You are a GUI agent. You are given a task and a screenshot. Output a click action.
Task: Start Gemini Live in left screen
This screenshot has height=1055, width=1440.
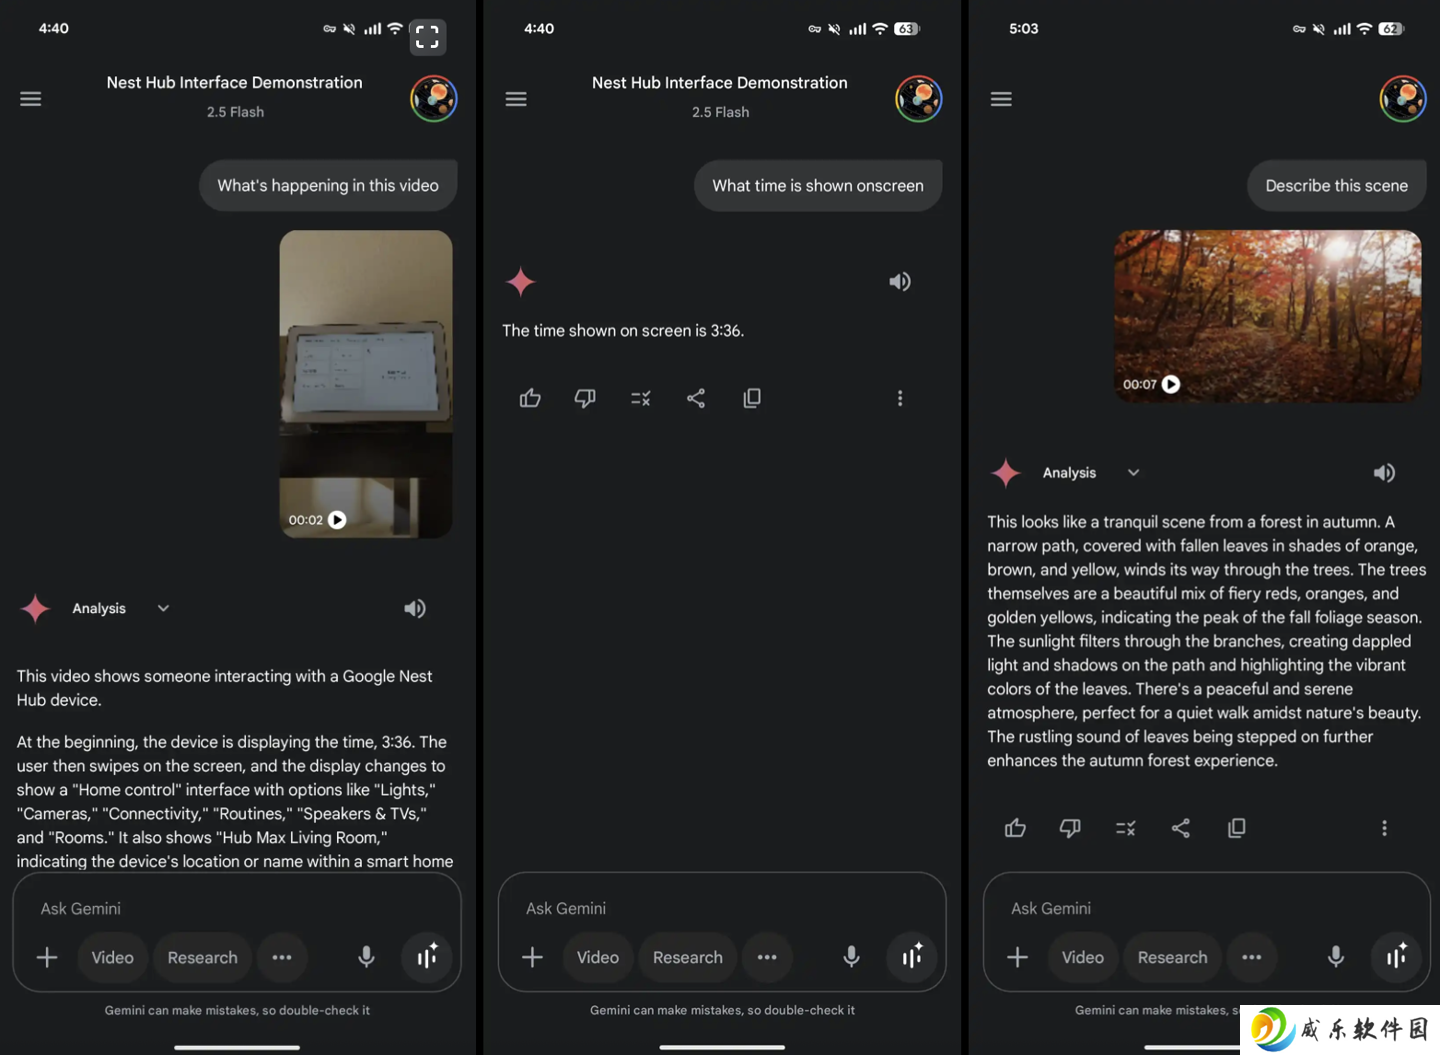point(427,957)
